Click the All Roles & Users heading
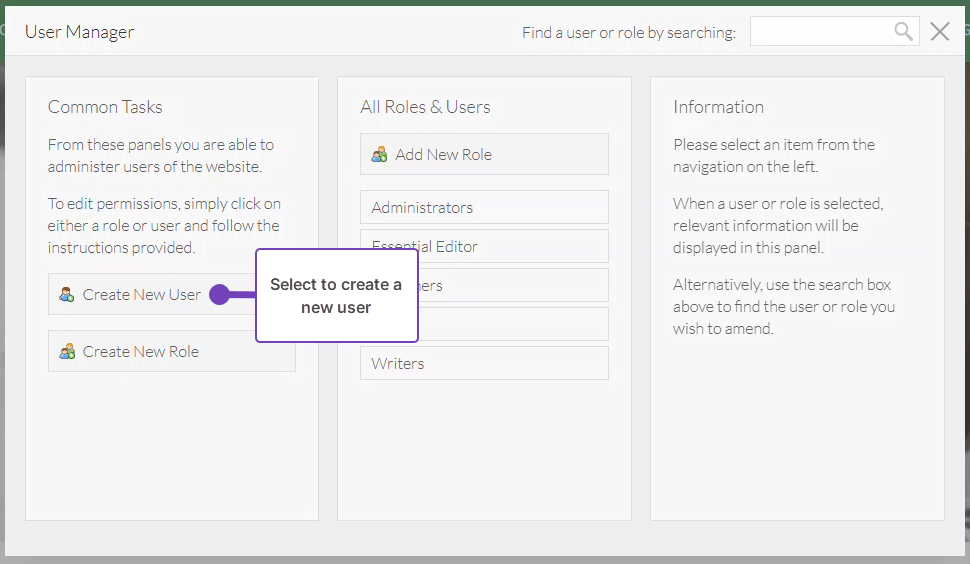This screenshot has height=564, width=970. click(x=425, y=107)
